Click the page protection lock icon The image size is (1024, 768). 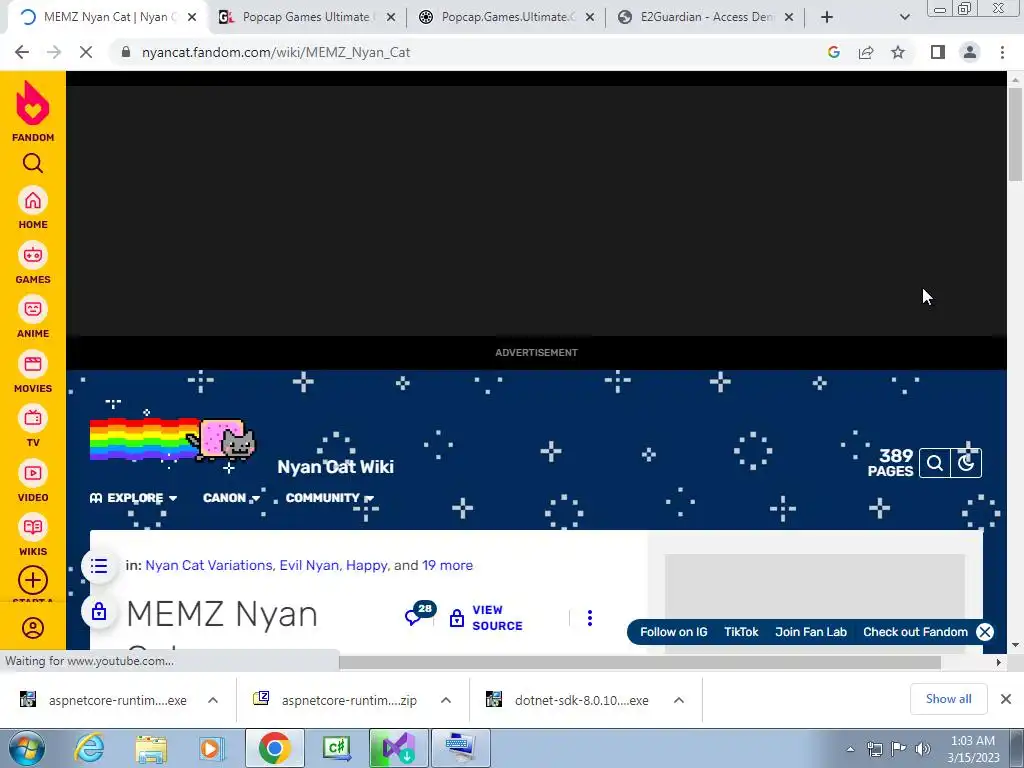(x=99, y=612)
